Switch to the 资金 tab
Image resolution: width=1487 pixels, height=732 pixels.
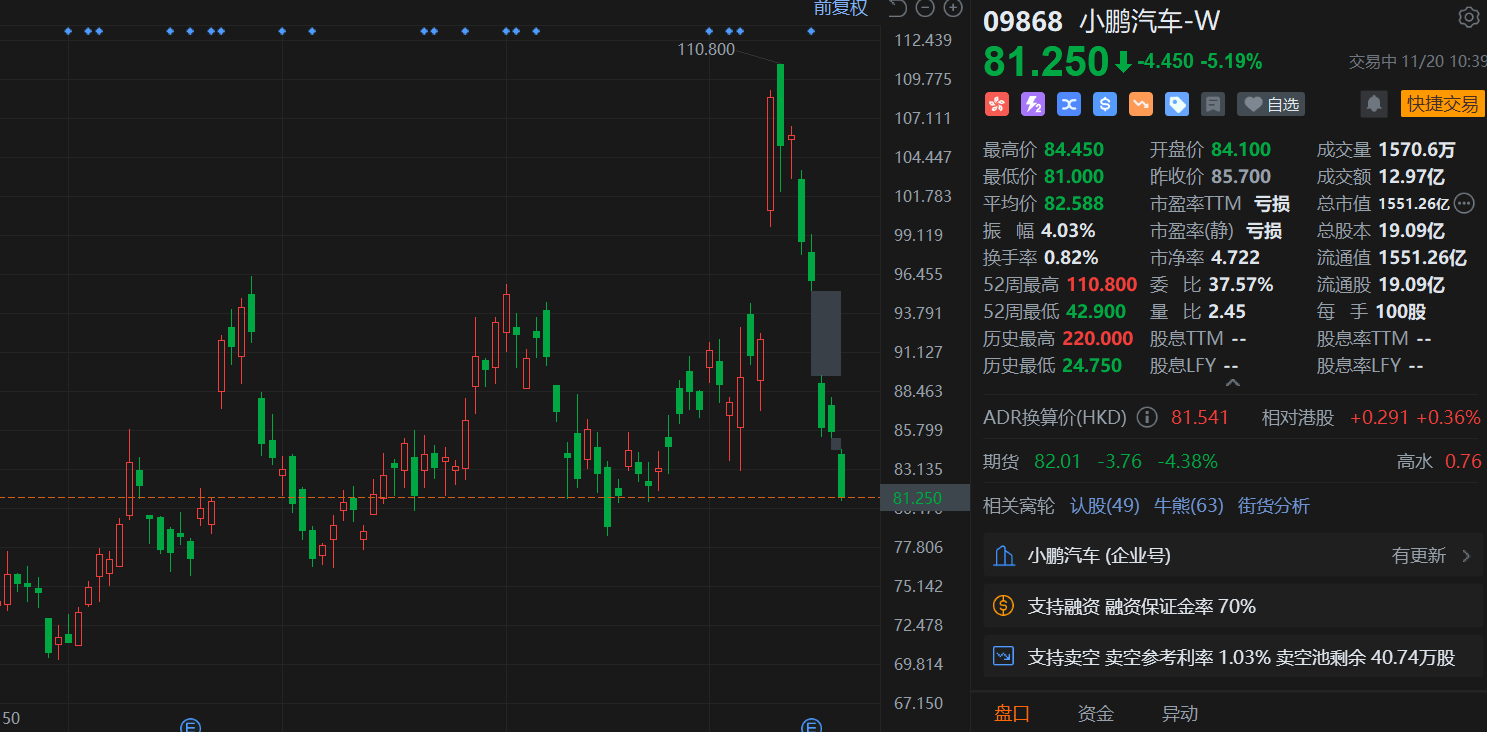(1095, 713)
